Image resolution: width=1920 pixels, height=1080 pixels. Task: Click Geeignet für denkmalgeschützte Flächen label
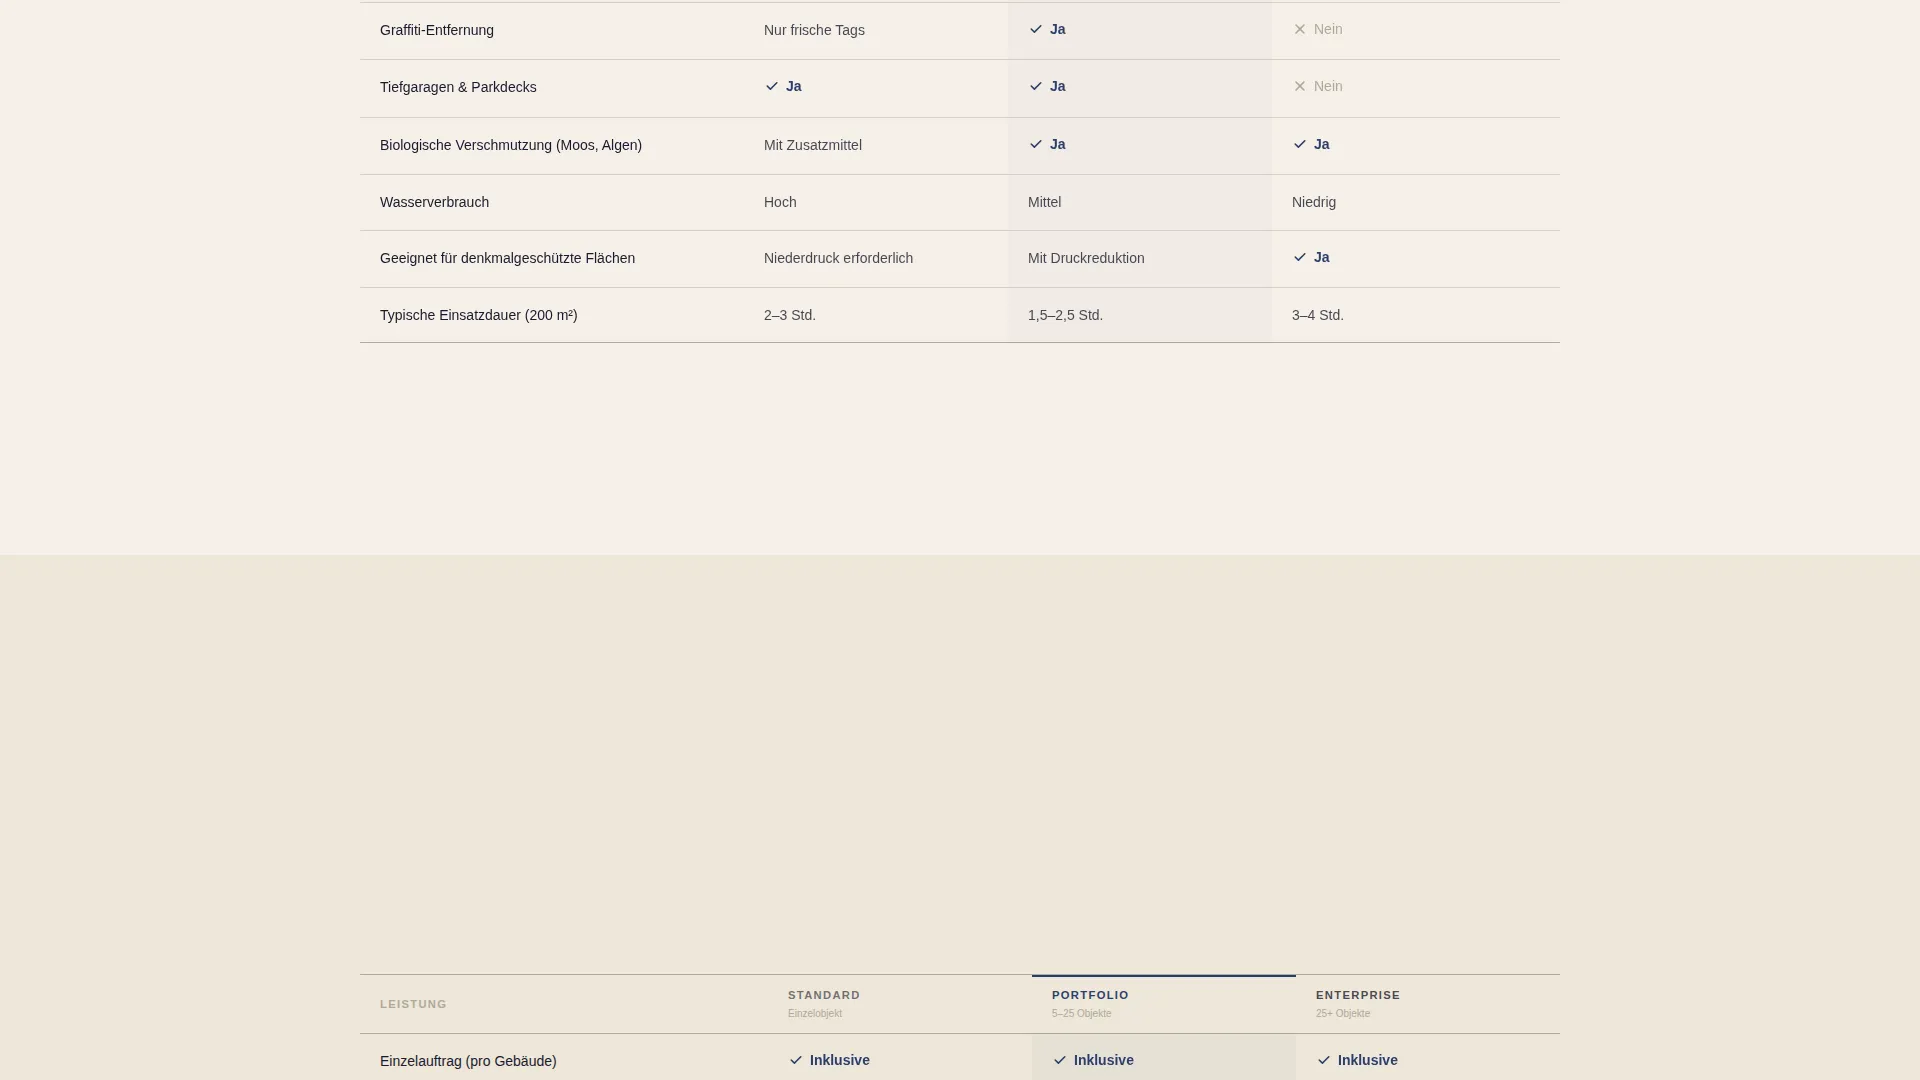pyautogui.click(x=507, y=258)
